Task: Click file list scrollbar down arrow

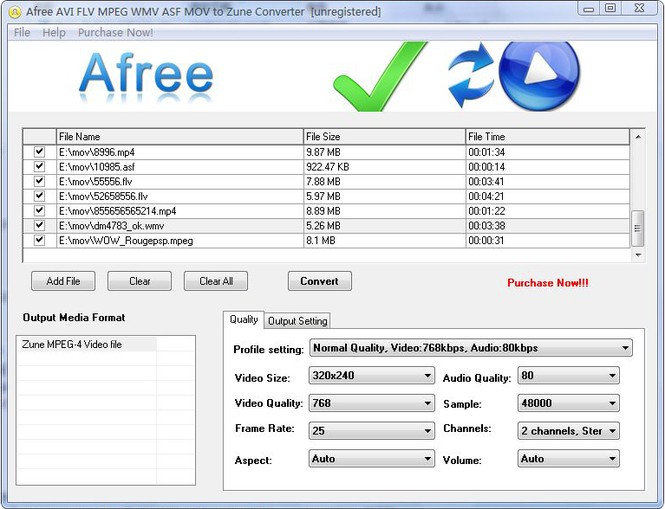Action: 638,255
